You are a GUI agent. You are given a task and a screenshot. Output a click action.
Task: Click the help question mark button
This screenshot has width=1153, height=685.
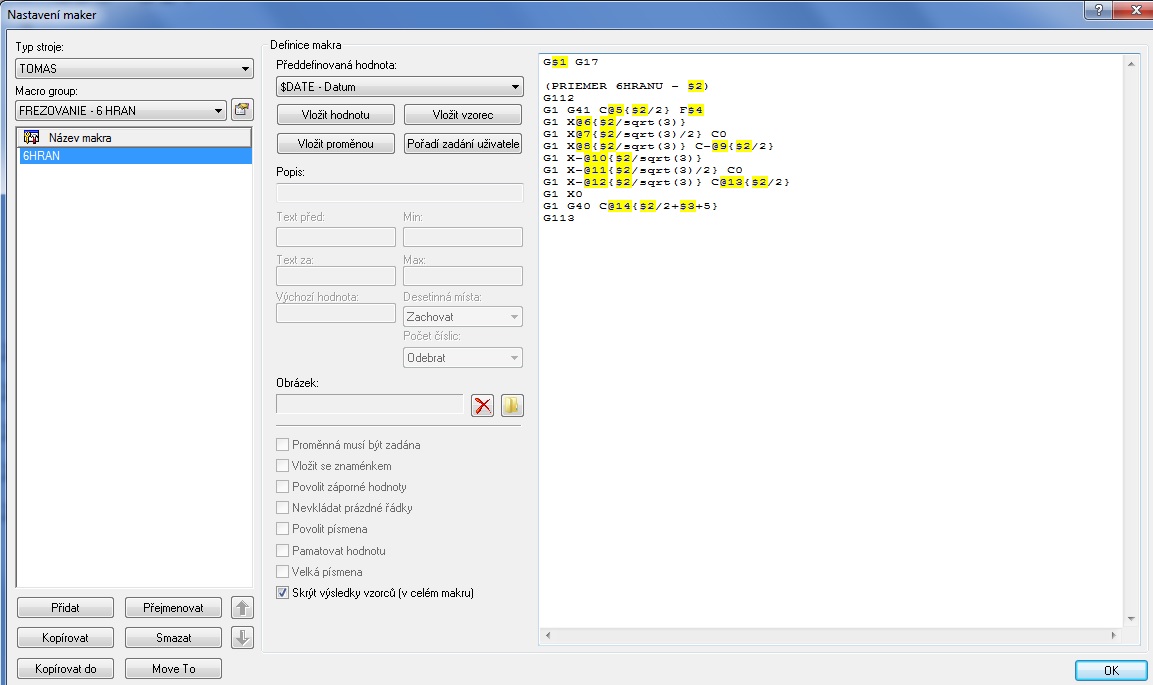(1099, 8)
